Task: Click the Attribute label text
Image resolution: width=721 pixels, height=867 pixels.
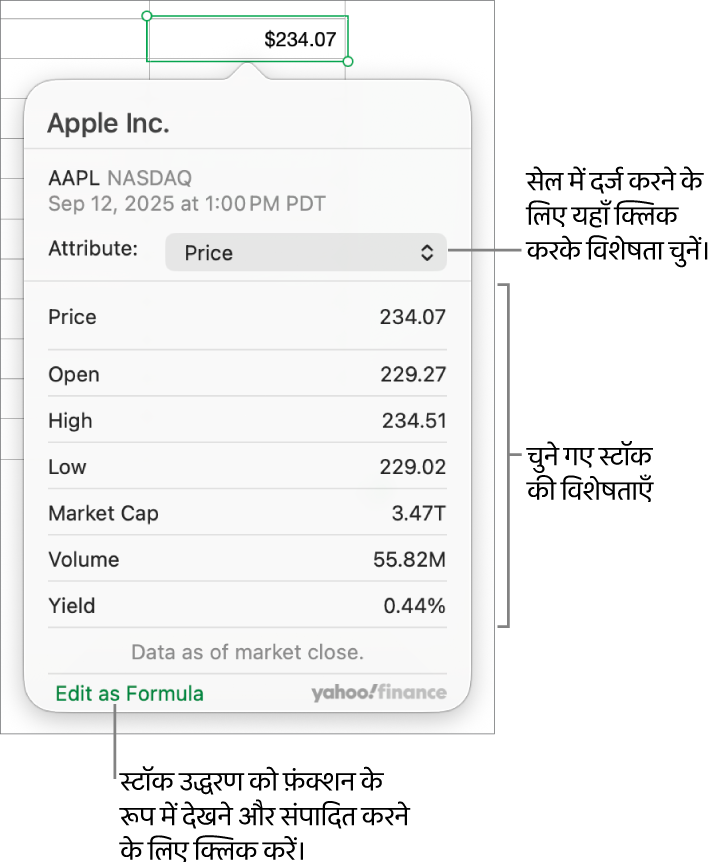Action: point(93,248)
